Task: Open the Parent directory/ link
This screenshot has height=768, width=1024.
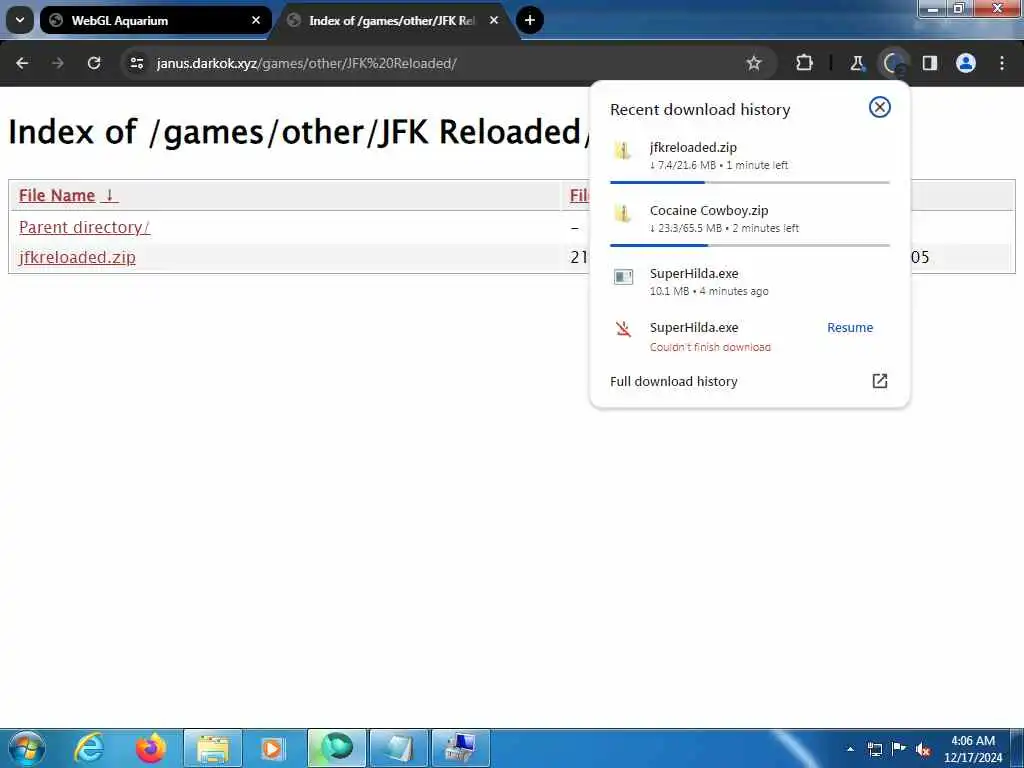Action: [84, 227]
